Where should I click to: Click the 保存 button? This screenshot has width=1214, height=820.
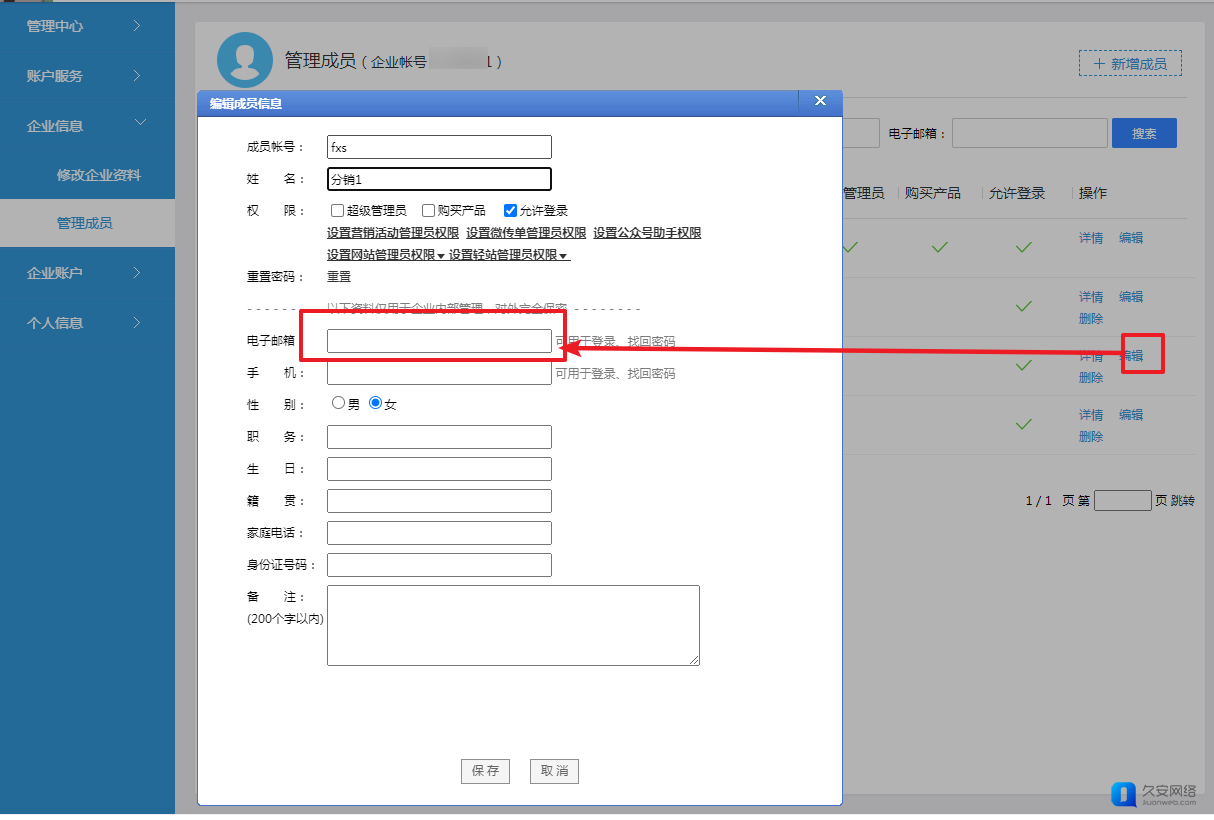pos(485,771)
